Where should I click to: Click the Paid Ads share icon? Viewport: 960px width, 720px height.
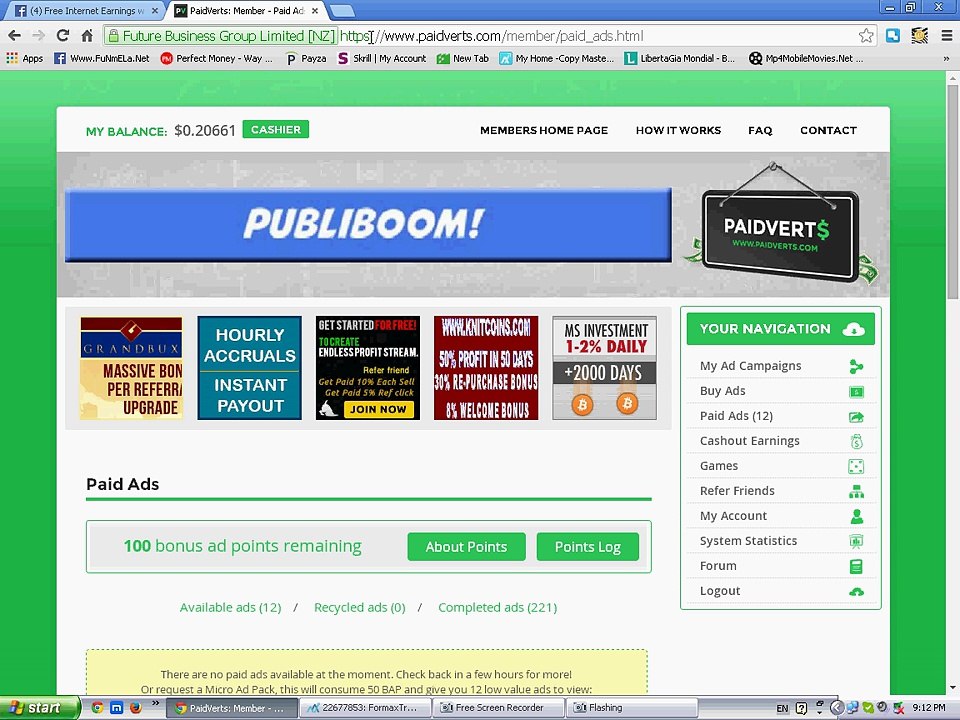(x=856, y=416)
